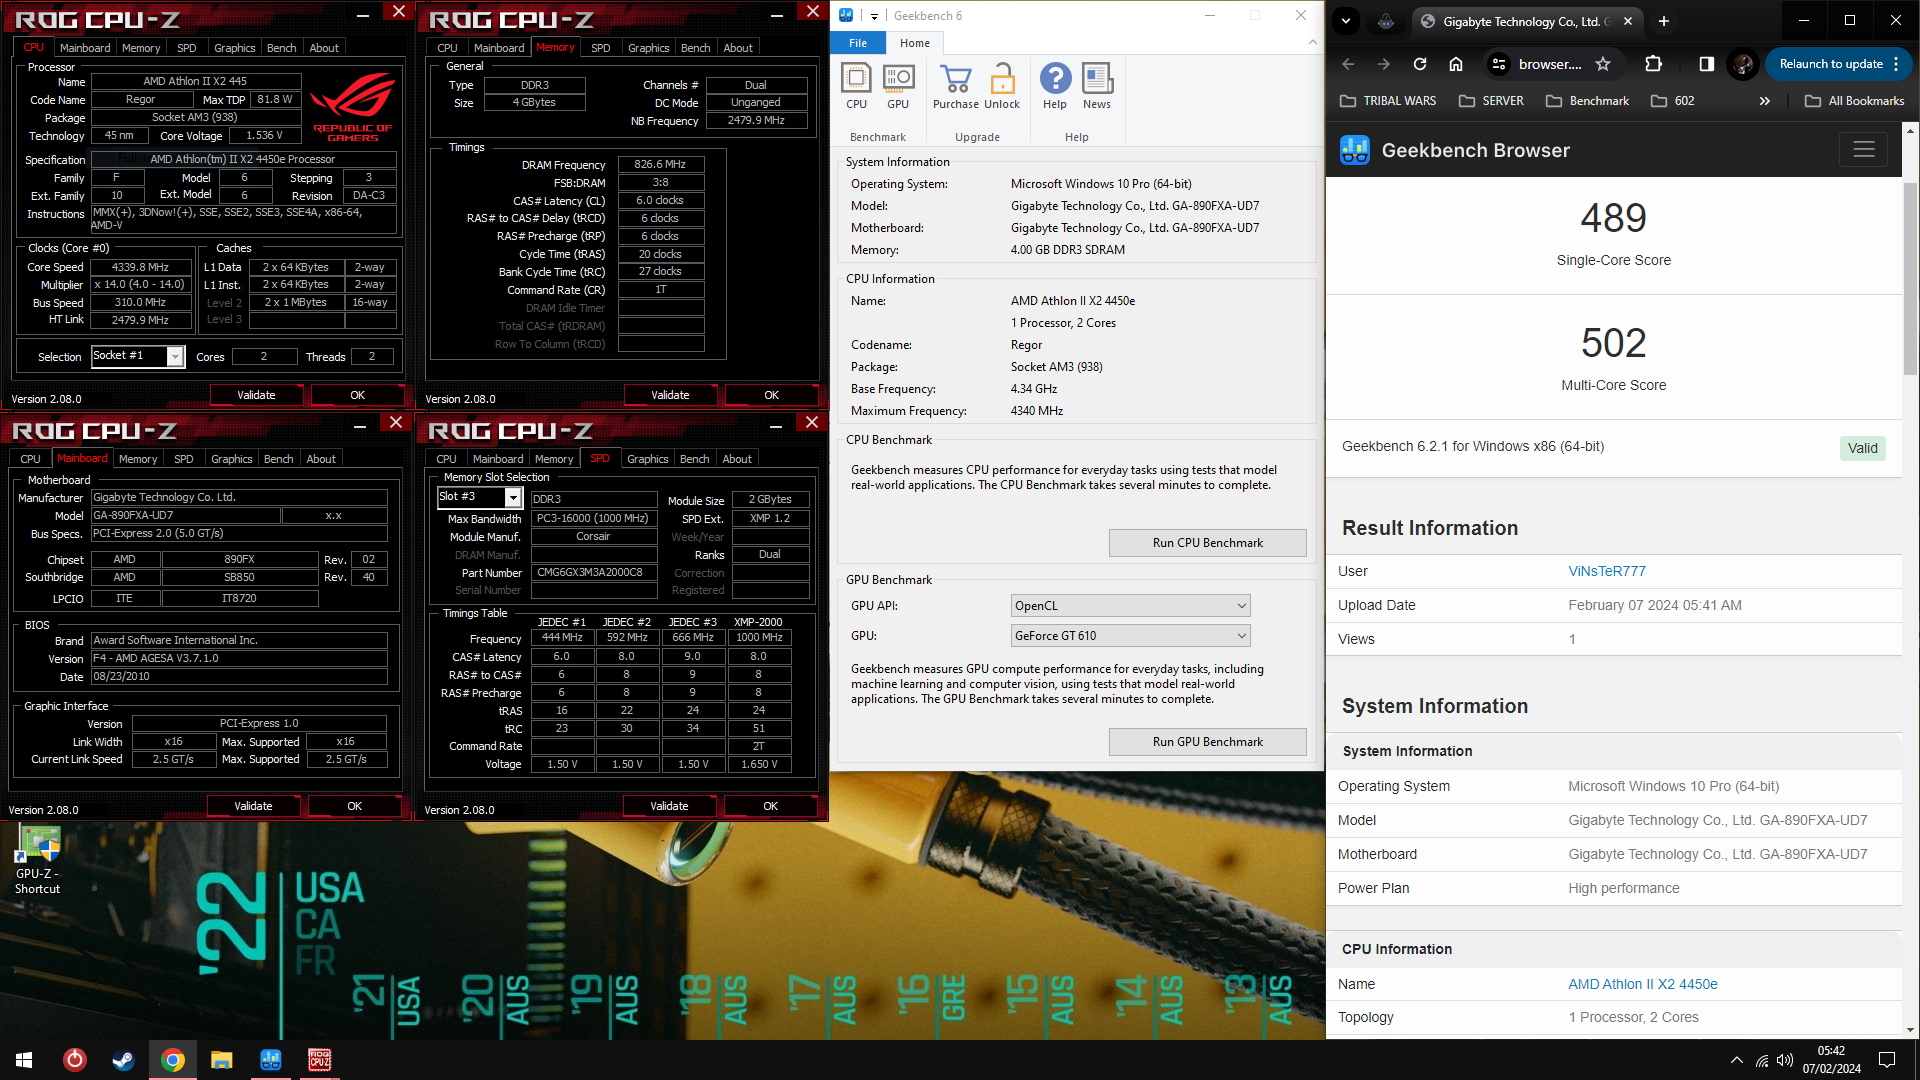Viewport: 1920px width, 1080px height.
Task: Open About tab in bottom-middle CPU-Z
Action: click(x=737, y=459)
